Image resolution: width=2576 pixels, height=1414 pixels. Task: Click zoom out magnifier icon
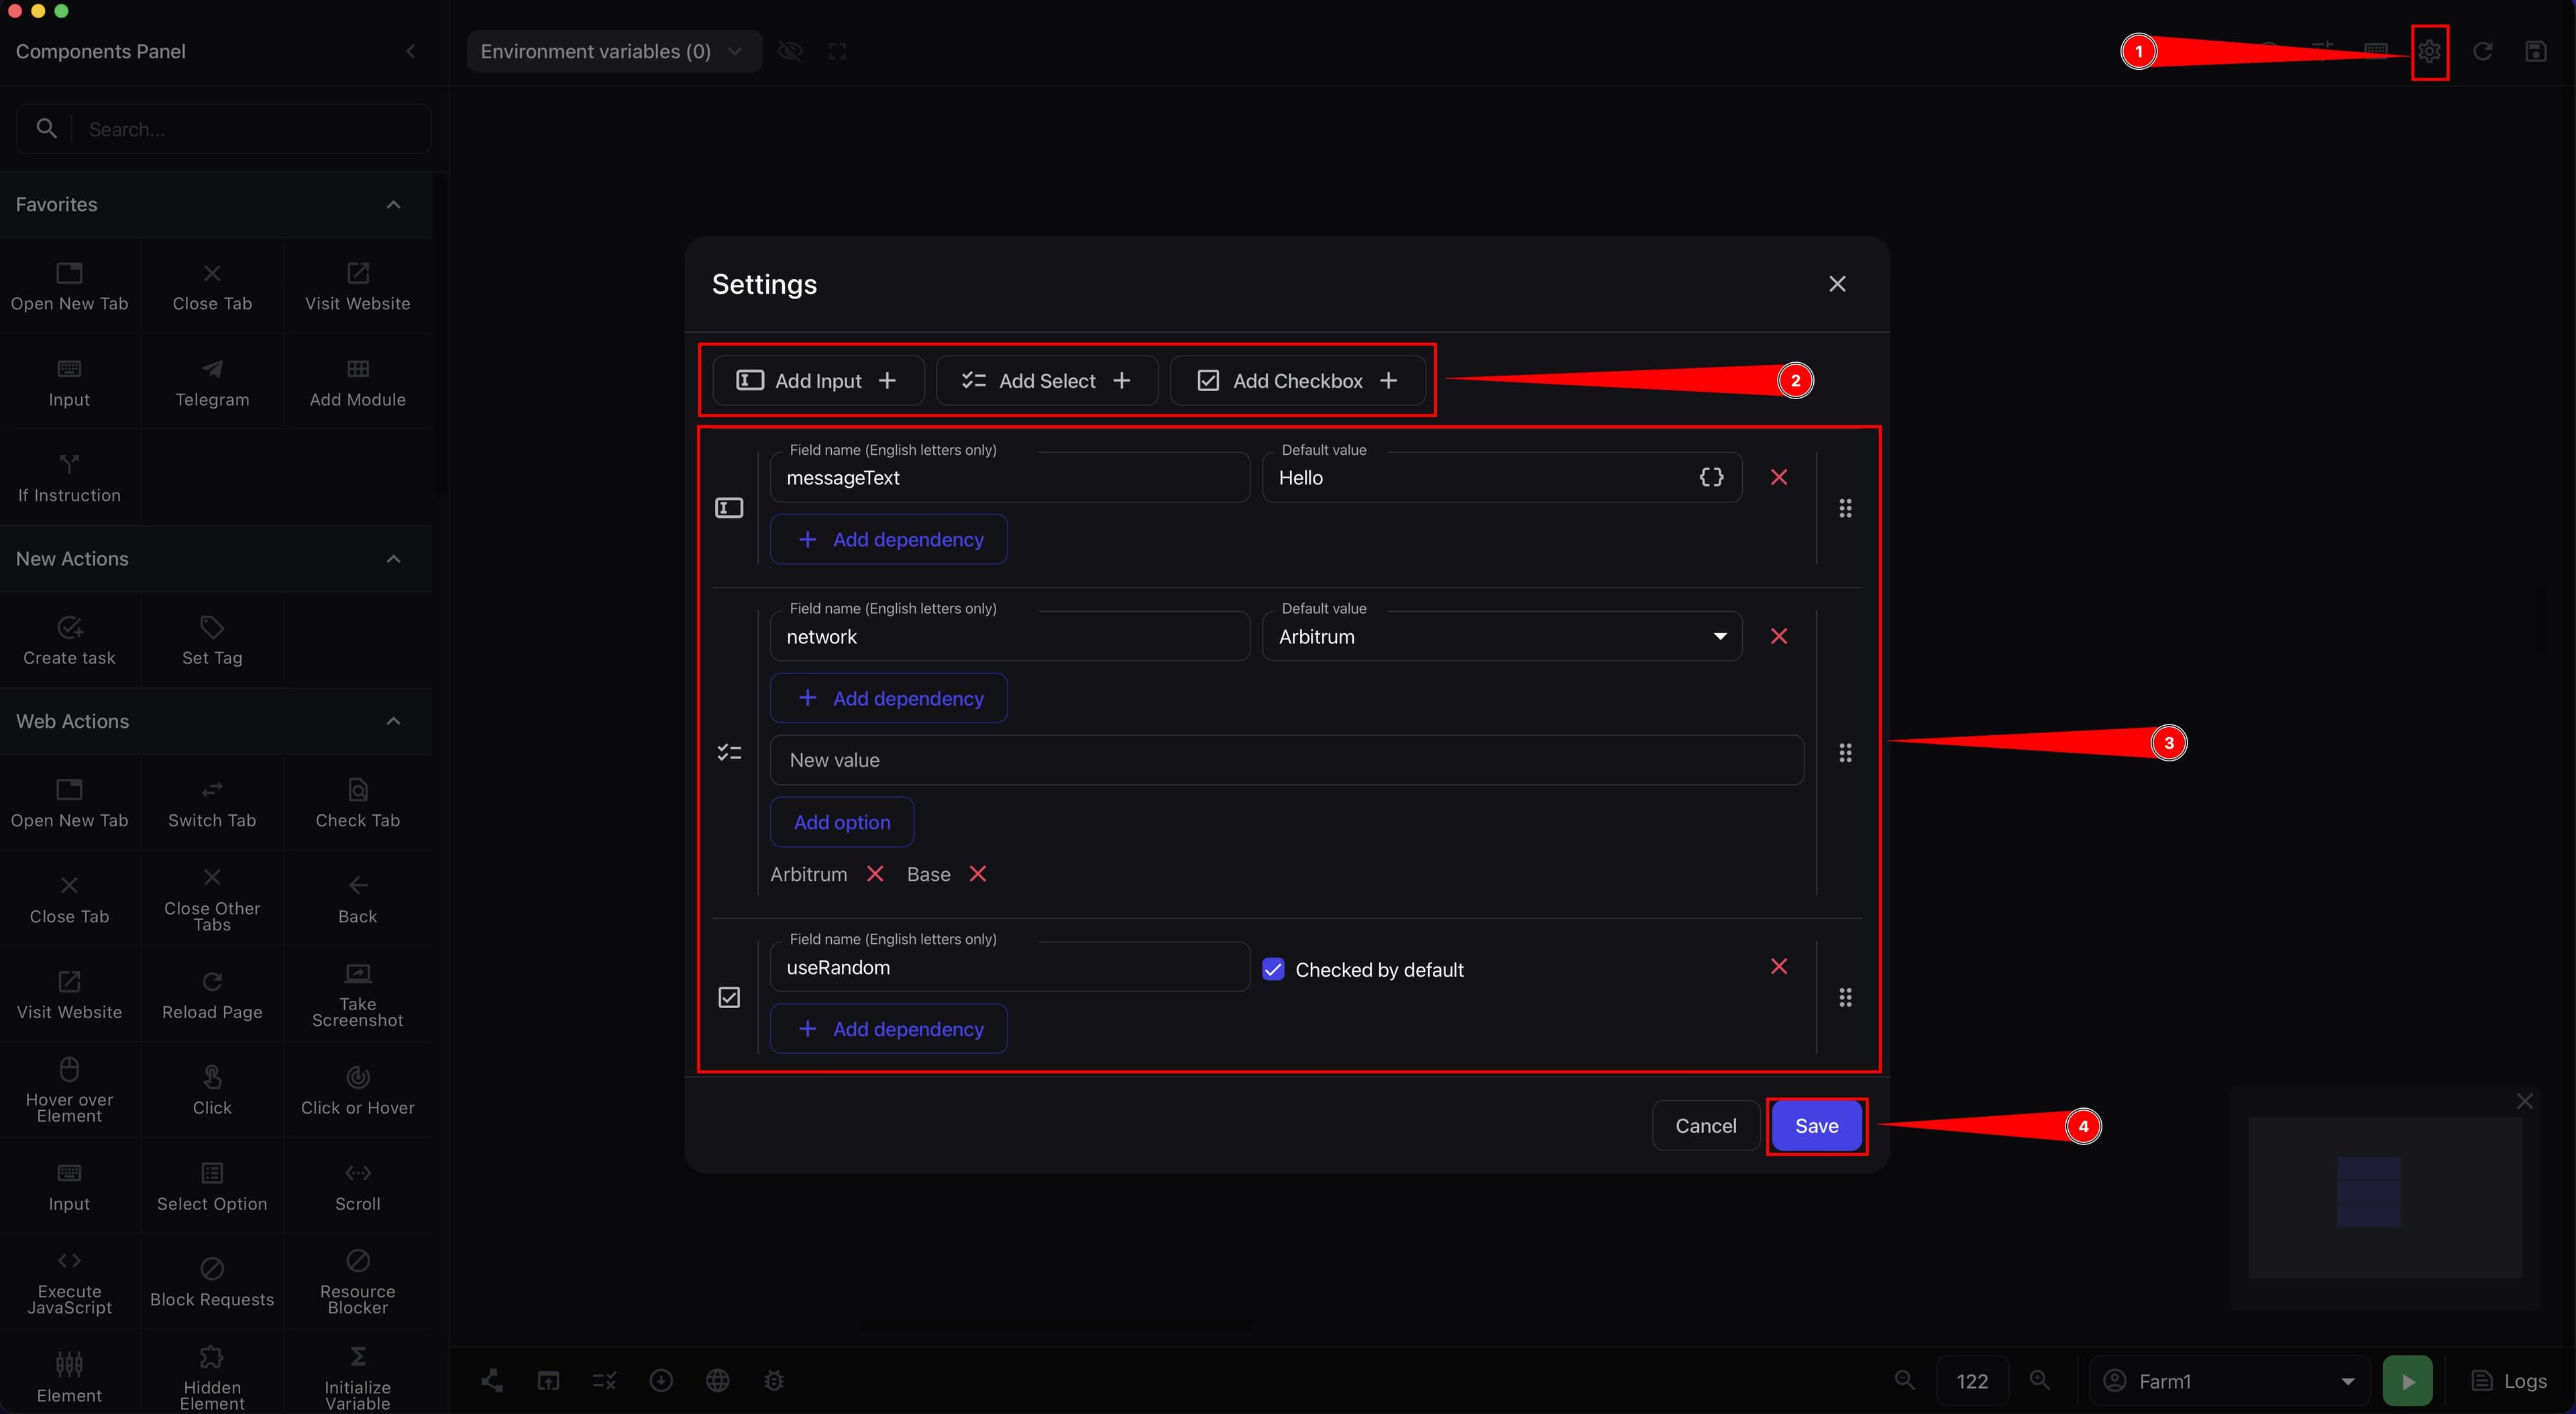tap(1905, 1380)
